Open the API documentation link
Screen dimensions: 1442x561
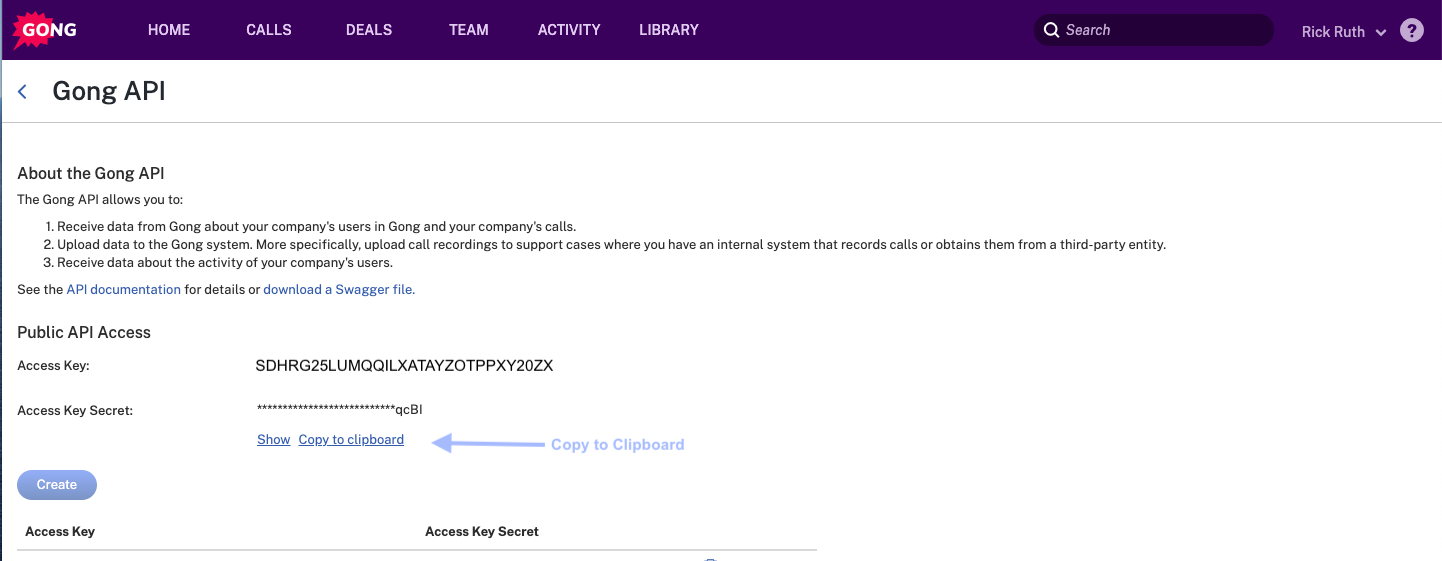(124, 289)
